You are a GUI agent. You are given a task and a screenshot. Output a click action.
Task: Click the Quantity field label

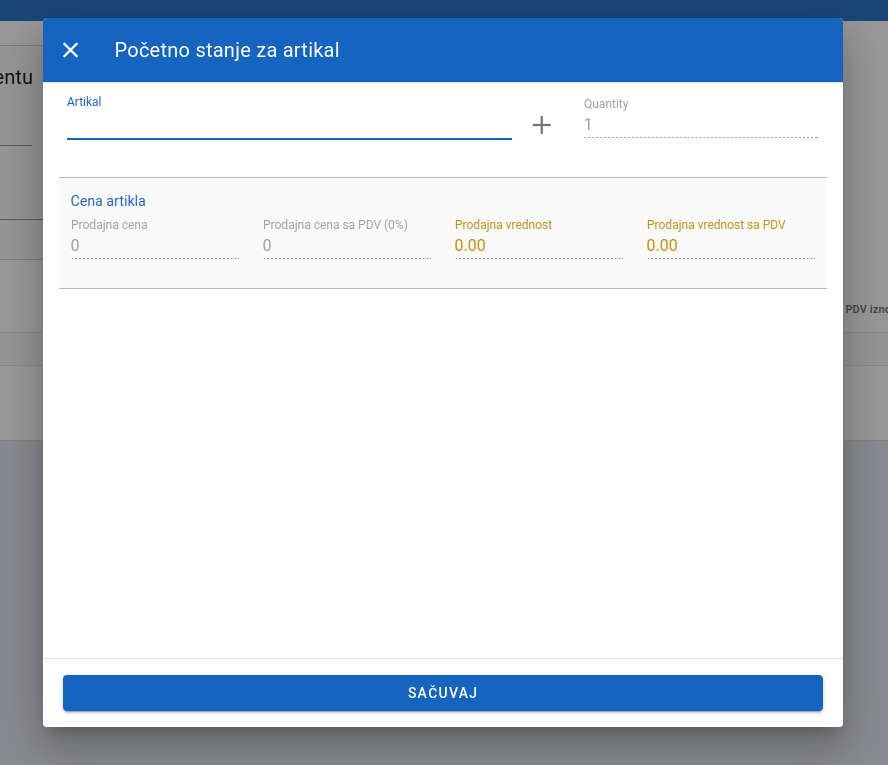(x=606, y=104)
